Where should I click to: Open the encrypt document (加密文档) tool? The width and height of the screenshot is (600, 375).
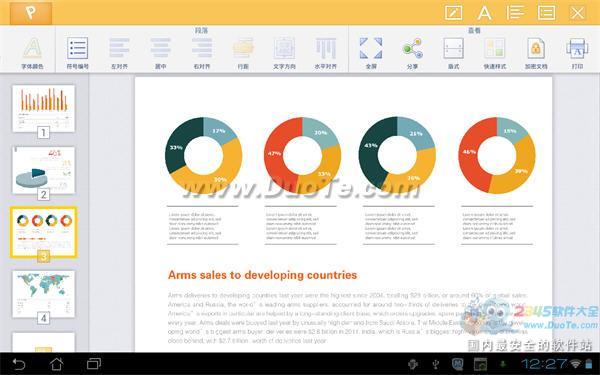536,53
